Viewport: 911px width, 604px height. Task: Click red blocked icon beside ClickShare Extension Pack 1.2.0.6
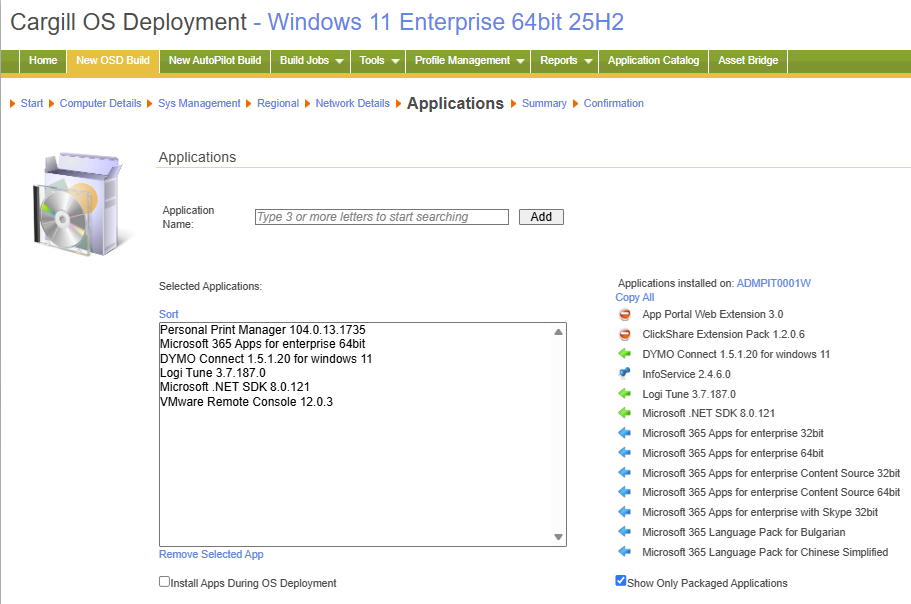(x=625, y=334)
